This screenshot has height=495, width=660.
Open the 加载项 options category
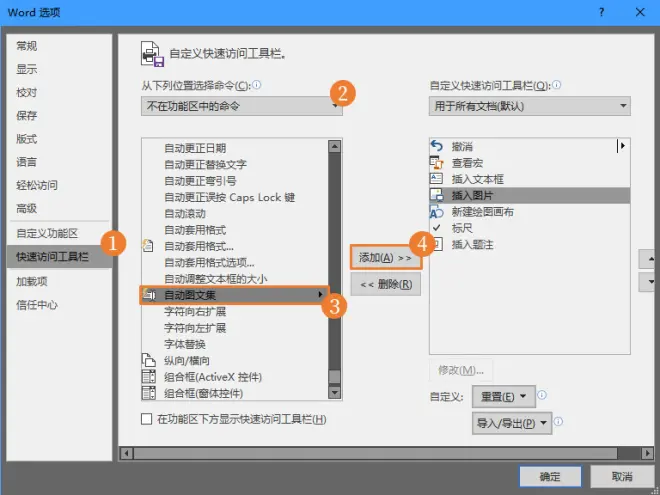[59, 281]
